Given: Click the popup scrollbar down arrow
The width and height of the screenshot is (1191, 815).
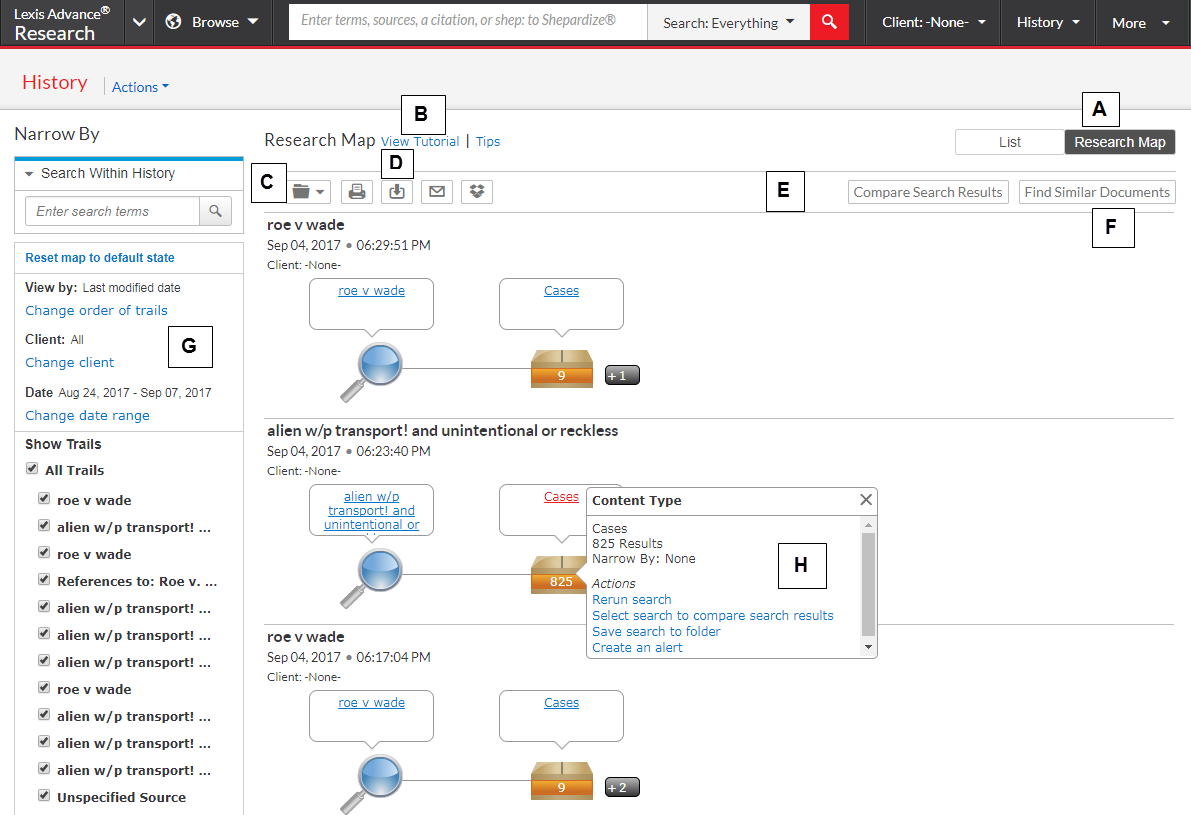Looking at the screenshot, I should [868, 647].
